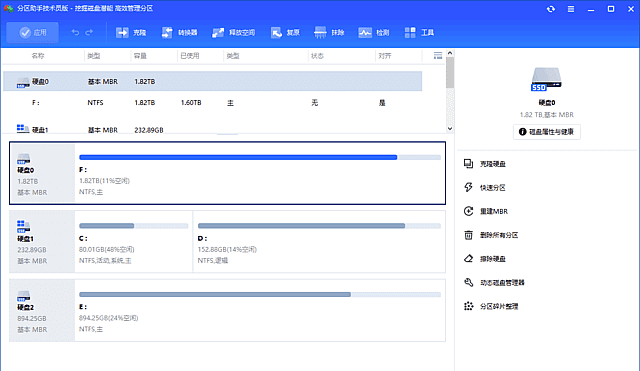Viewport: 640px width, 371px height.
Task: Sort by the 状态 column header
Action: (x=317, y=56)
